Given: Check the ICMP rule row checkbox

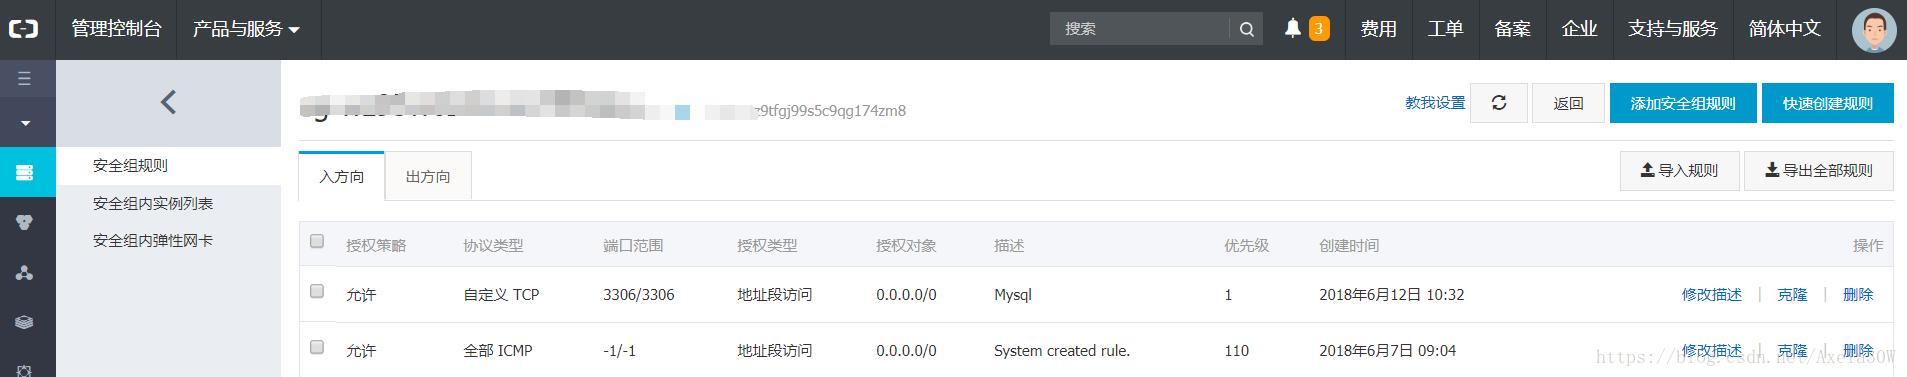Looking at the screenshot, I should click(x=317, y=347).
